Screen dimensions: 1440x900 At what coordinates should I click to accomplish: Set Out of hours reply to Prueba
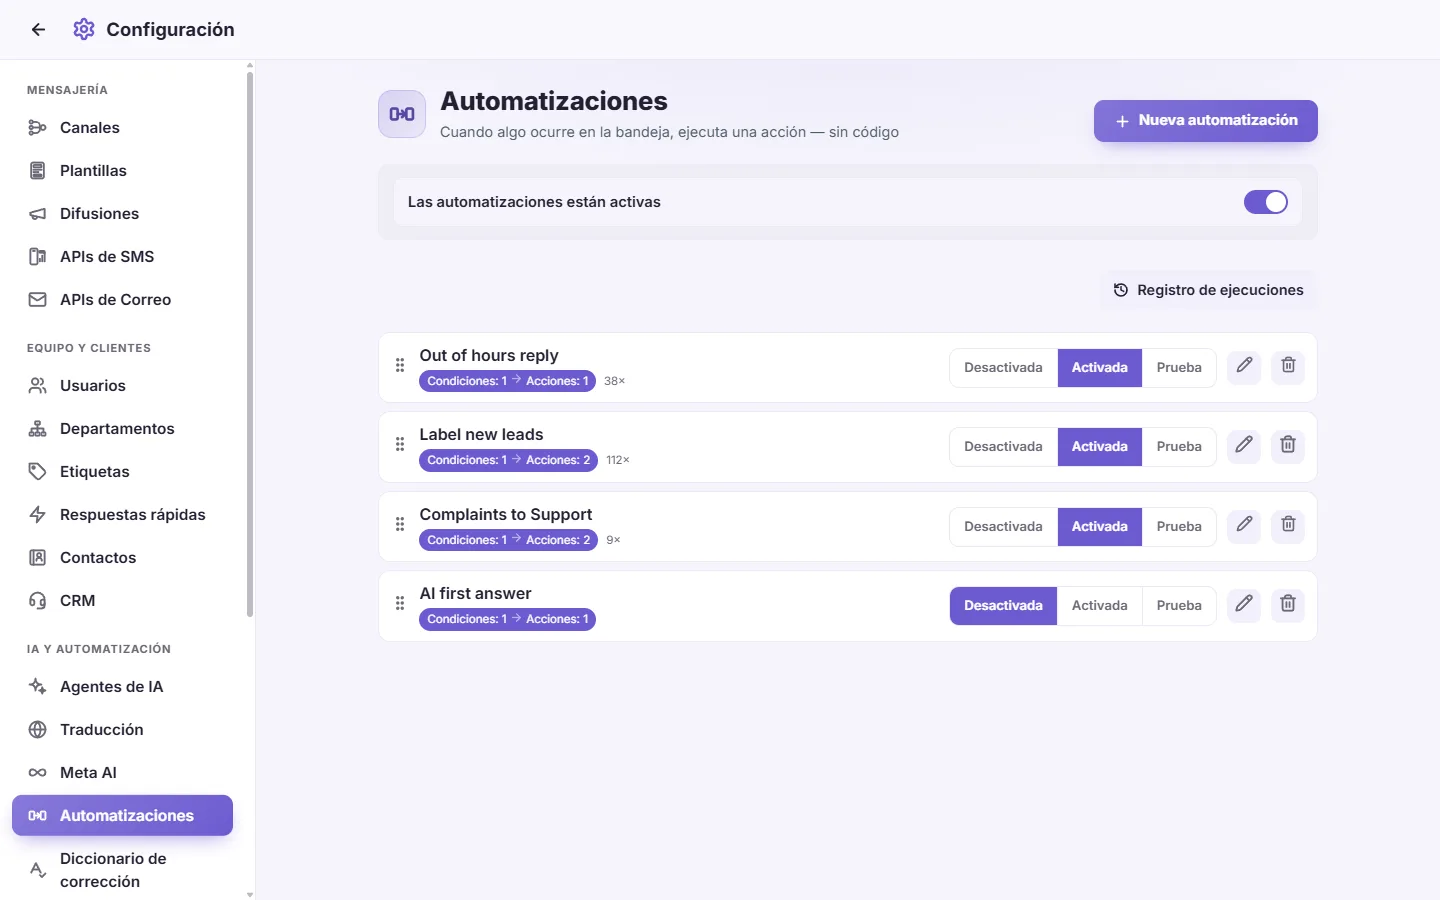tap(1179, 368)
